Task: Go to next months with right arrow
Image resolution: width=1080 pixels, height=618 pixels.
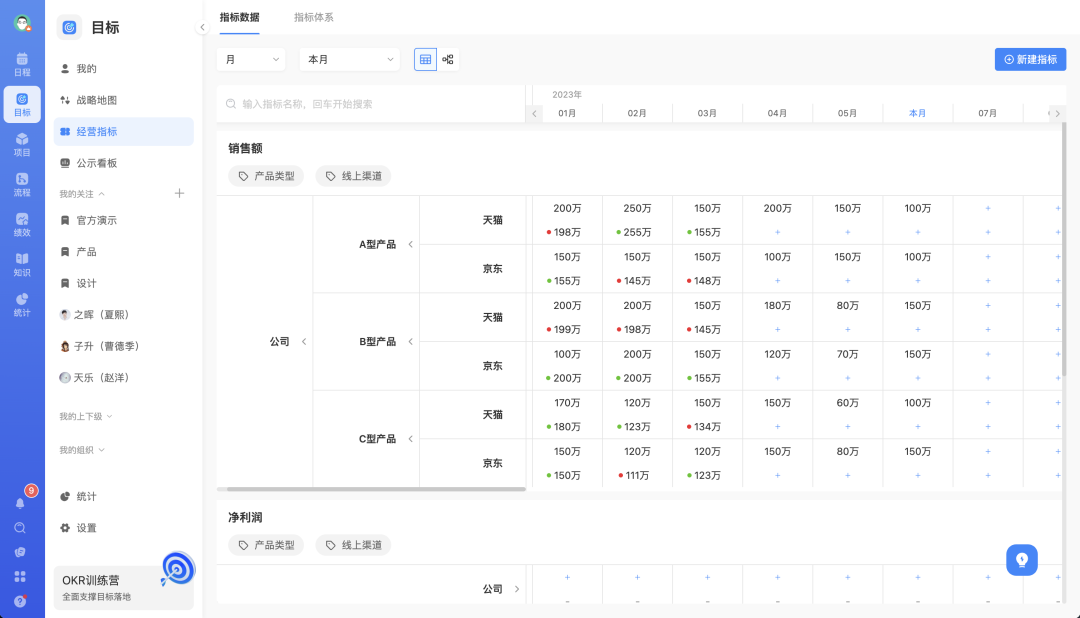Action: pos(1057,113)
